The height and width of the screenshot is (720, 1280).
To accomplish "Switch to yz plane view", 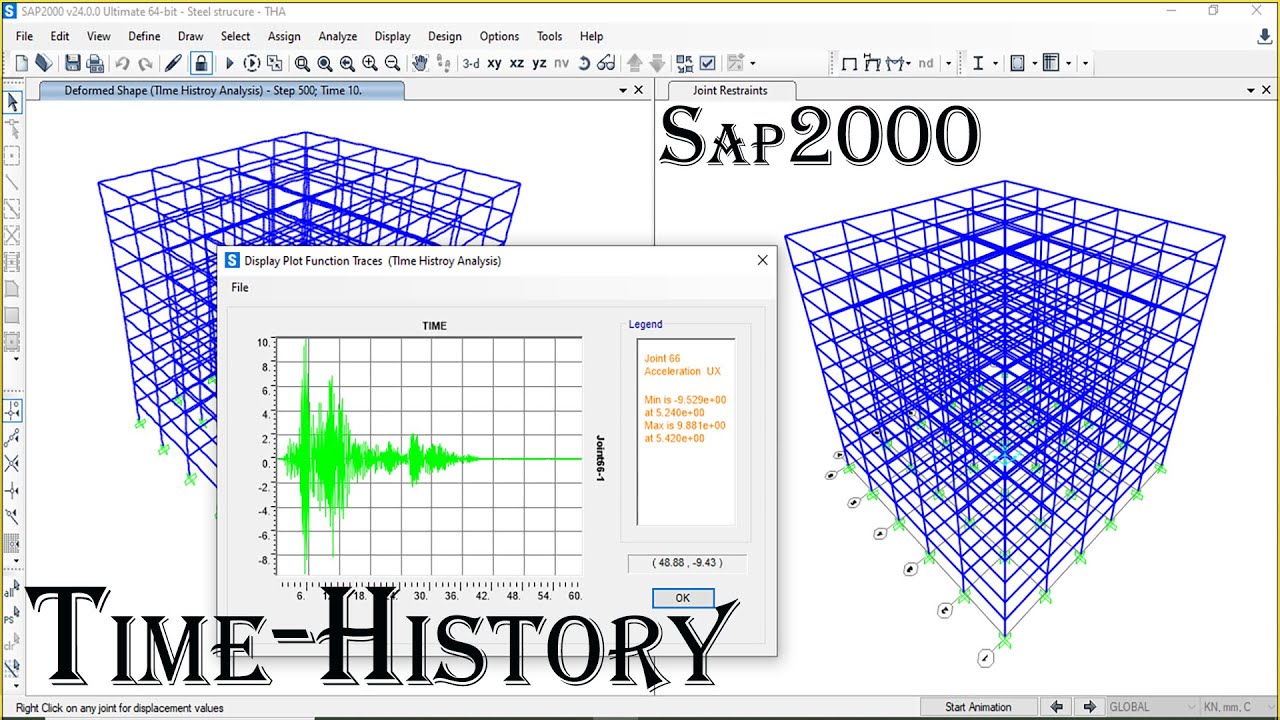I will [539, 63].
